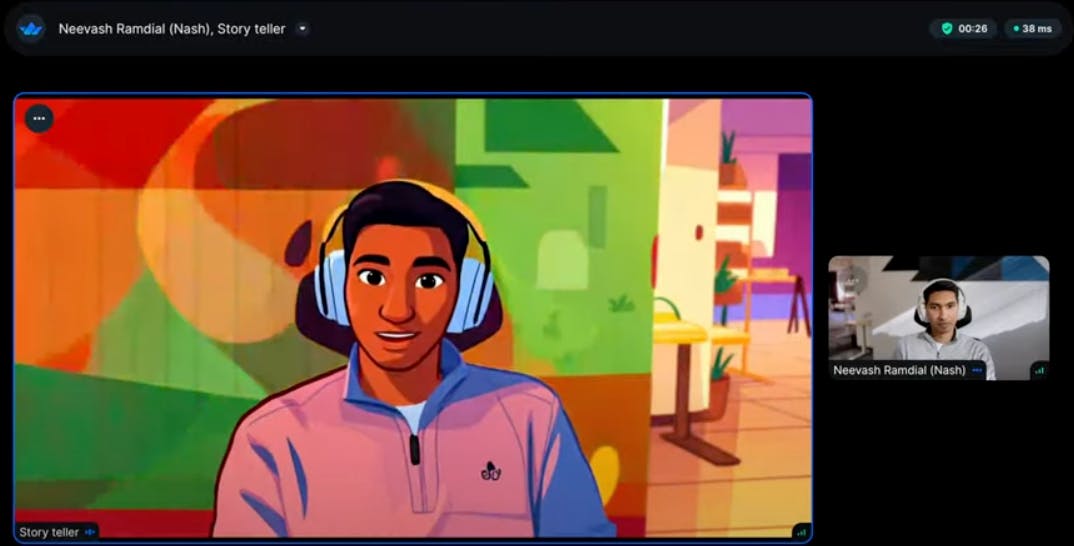The width and height of the screenshot is (1074, 546).
Task: Check the signal bars icon on Neevash's tile
Action: coord(1039,370)
